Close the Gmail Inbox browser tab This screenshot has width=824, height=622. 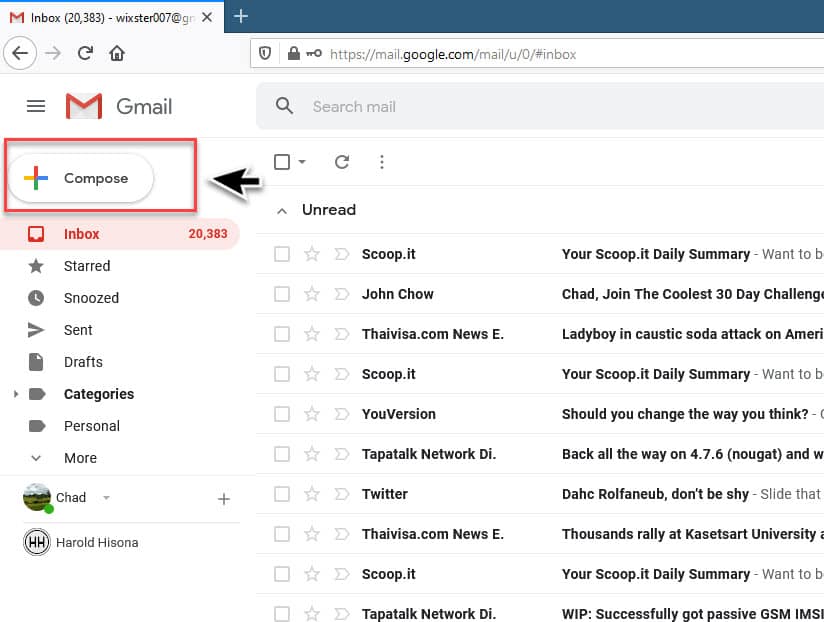tap(207, 17)
